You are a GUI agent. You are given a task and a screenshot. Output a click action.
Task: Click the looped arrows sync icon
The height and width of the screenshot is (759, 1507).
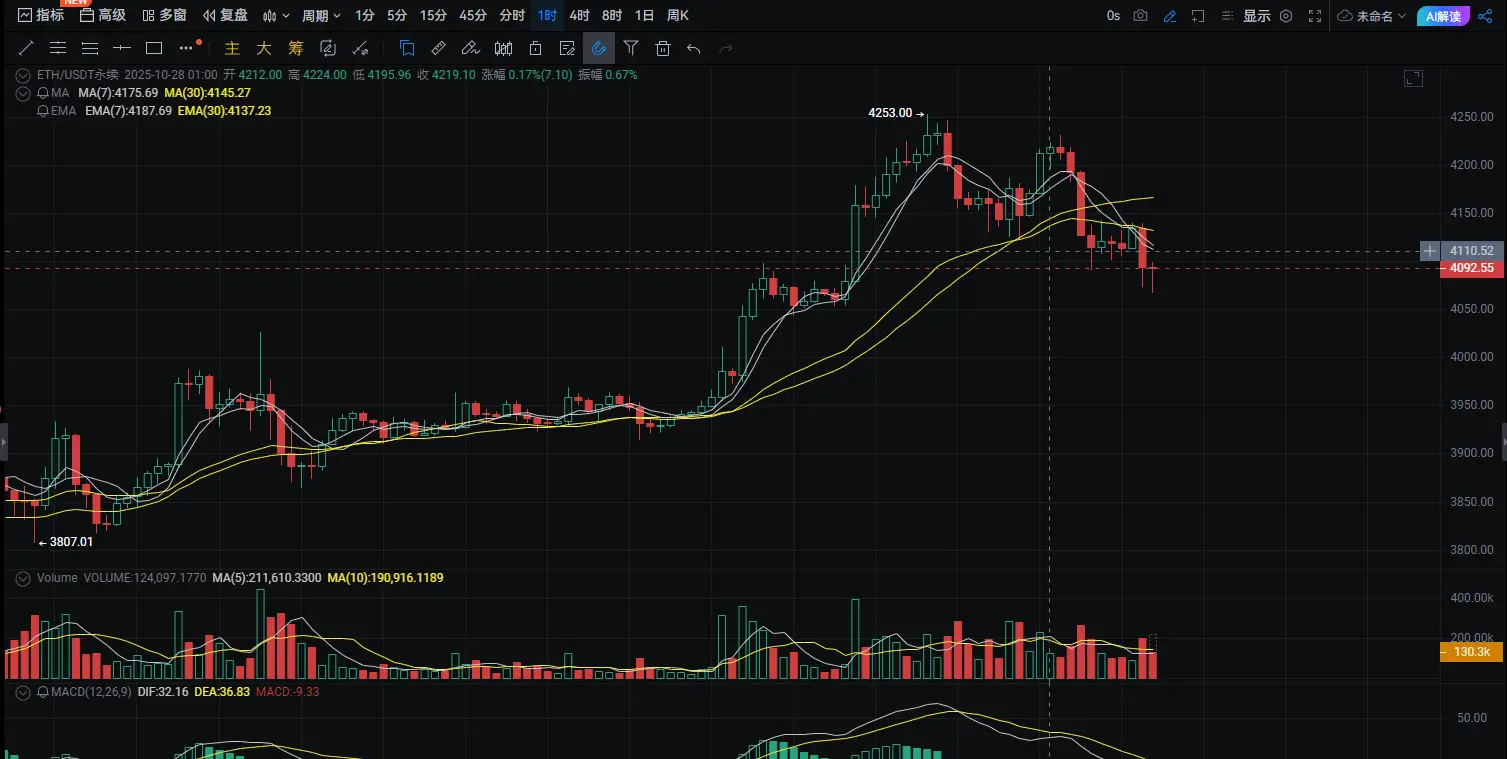point(328,48)
